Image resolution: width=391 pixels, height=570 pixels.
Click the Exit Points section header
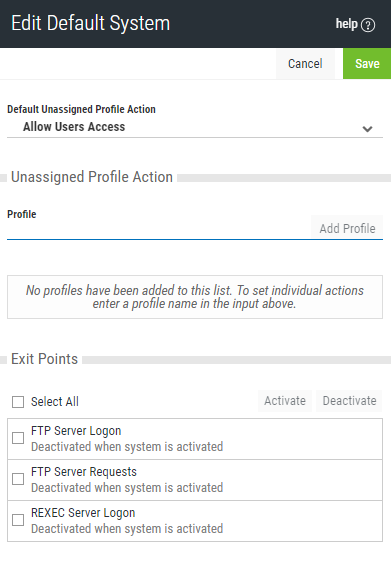[x=44, y=359]
